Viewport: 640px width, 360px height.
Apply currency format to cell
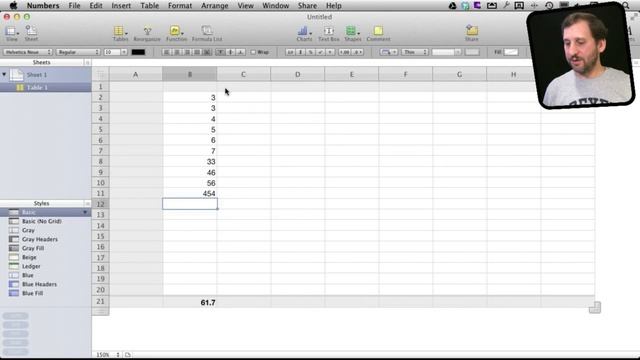point(300,52)
